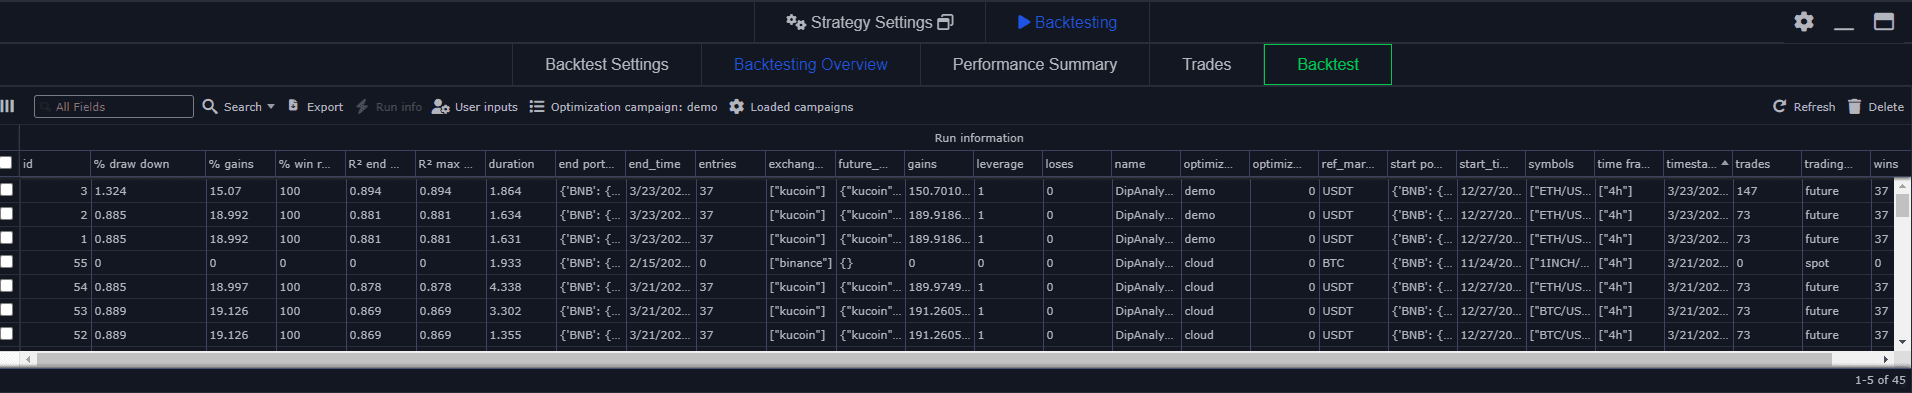Click the name column header
This screenshot has width=1912, height=393.
pyautogui.click(x=1146, y=164)
